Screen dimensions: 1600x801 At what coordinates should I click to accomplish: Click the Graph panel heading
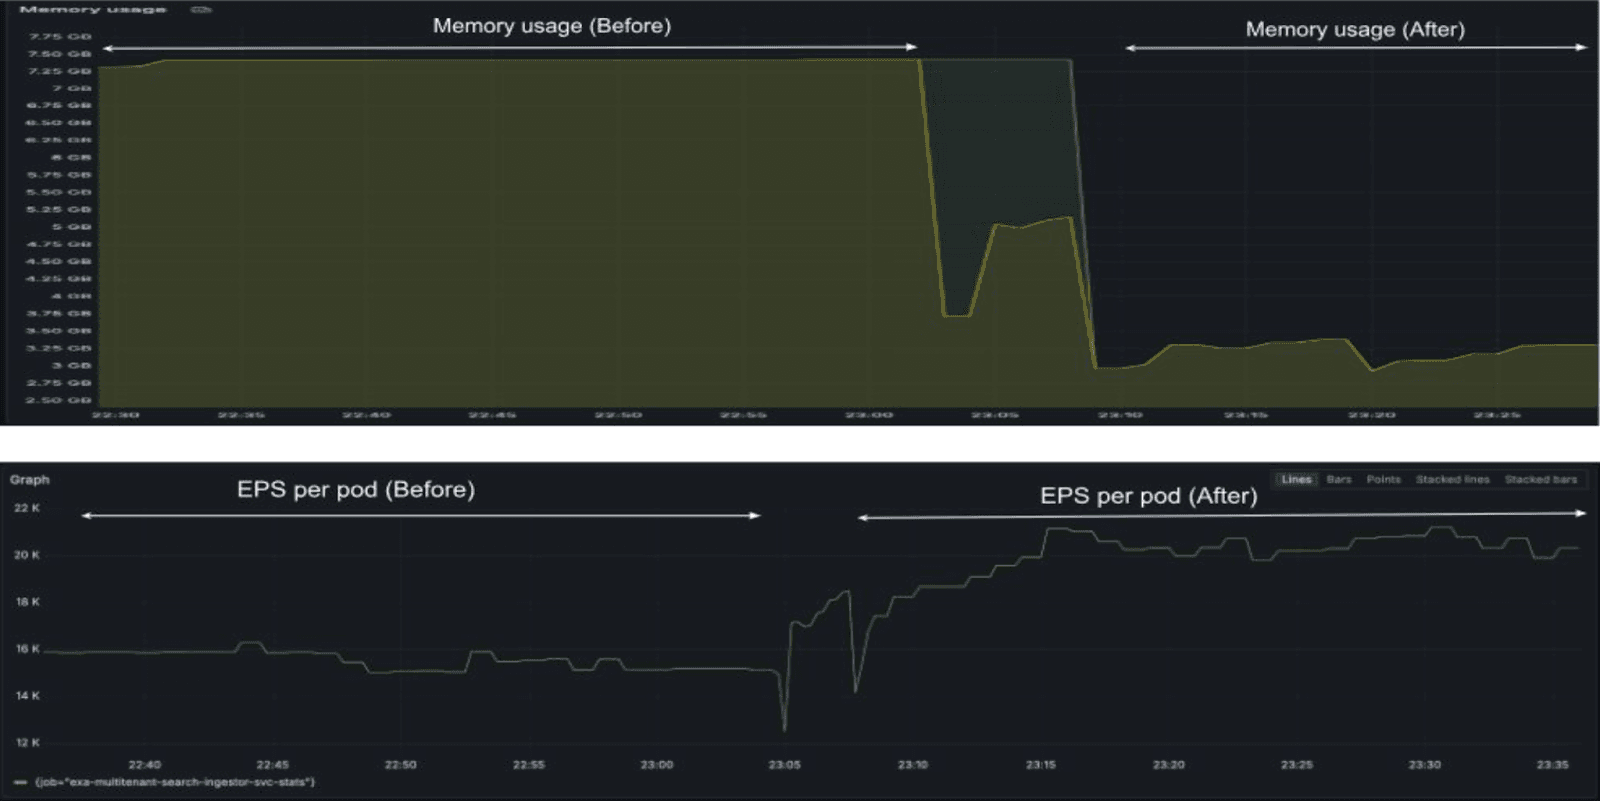(30, 480)
